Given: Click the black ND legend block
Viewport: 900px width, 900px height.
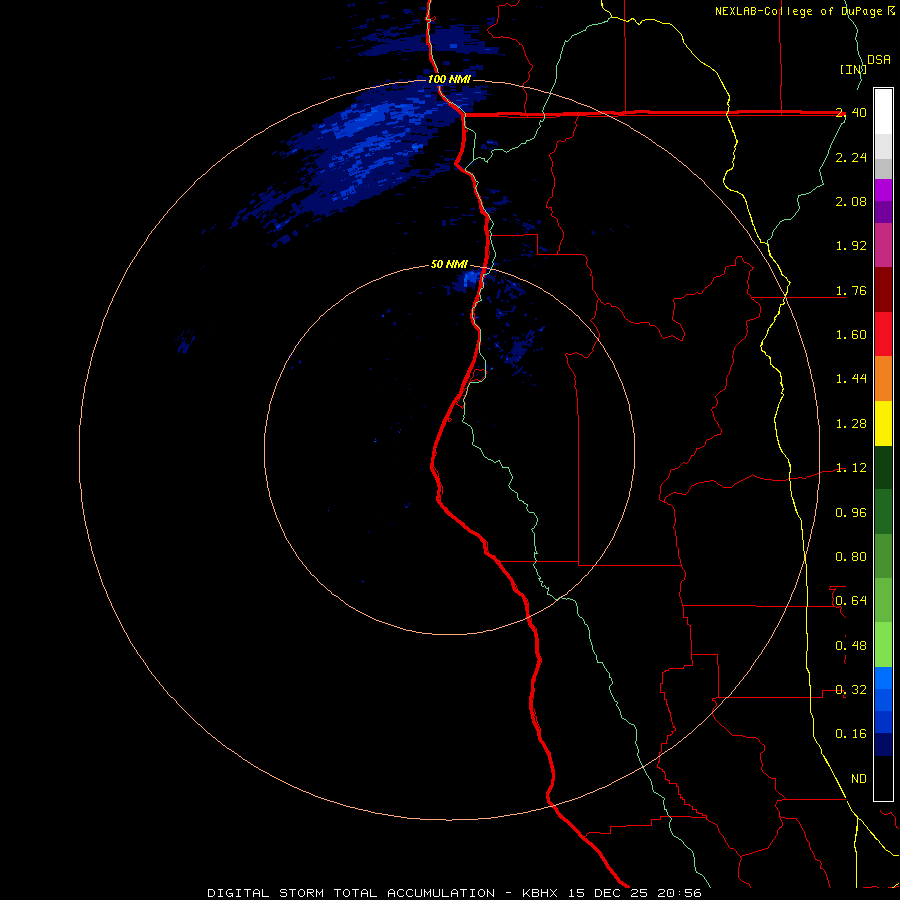Looking at the screenshot, I should [x=883, y=778].
